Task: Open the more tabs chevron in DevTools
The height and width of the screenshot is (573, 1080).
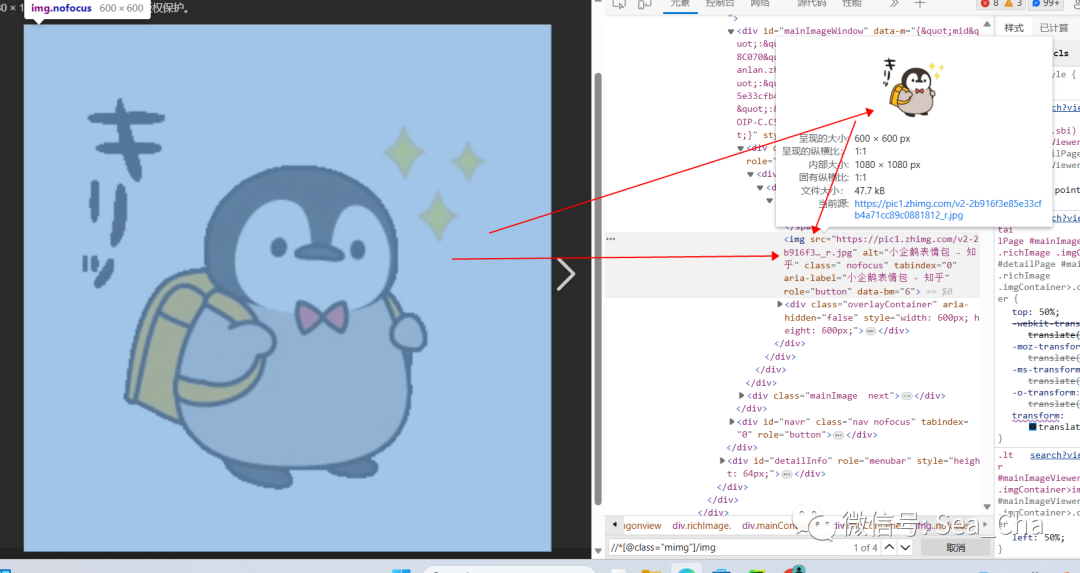Action: [894, 4]
